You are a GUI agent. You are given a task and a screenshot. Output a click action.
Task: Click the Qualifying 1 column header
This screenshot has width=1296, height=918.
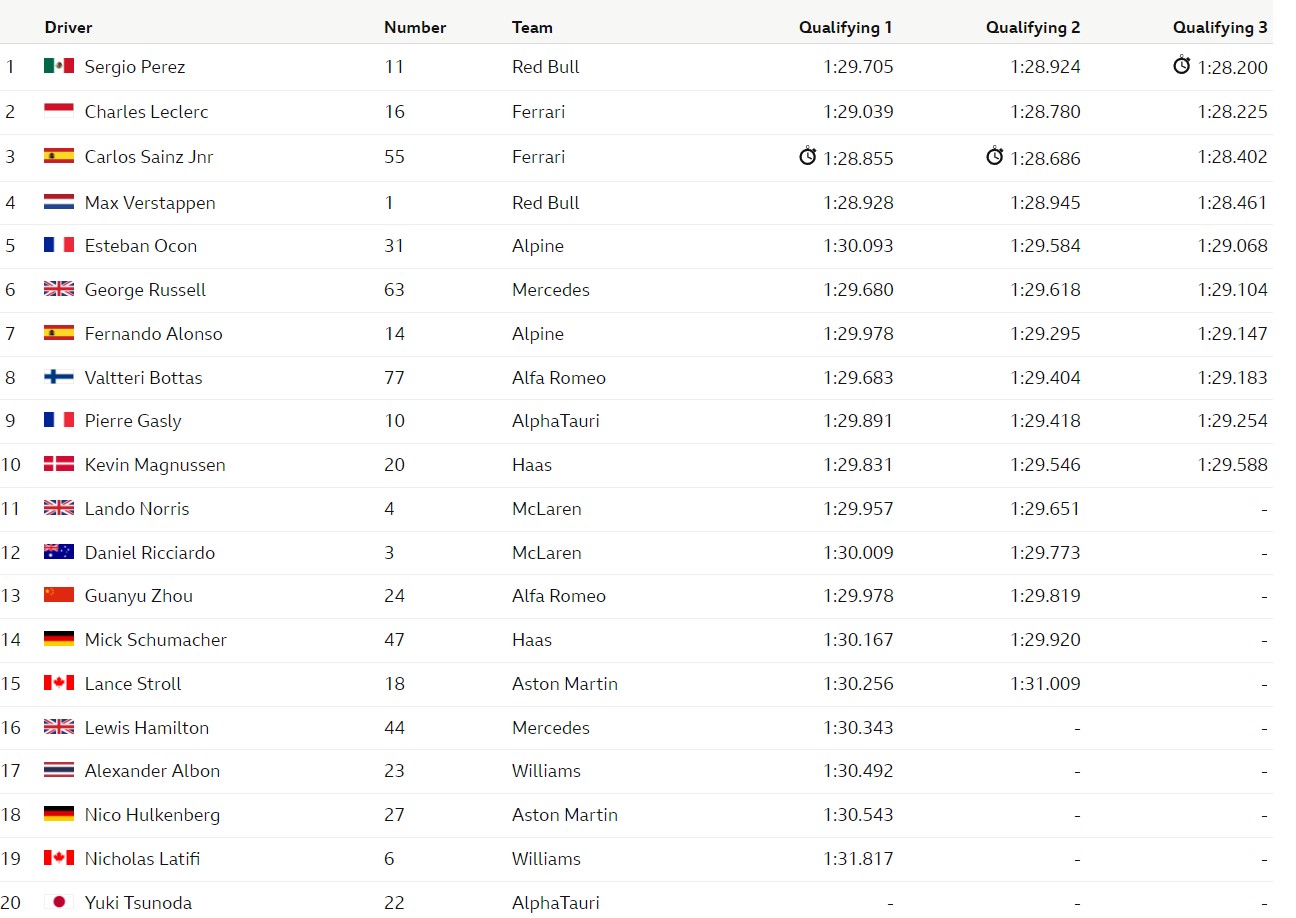click(x=845, y=28)
